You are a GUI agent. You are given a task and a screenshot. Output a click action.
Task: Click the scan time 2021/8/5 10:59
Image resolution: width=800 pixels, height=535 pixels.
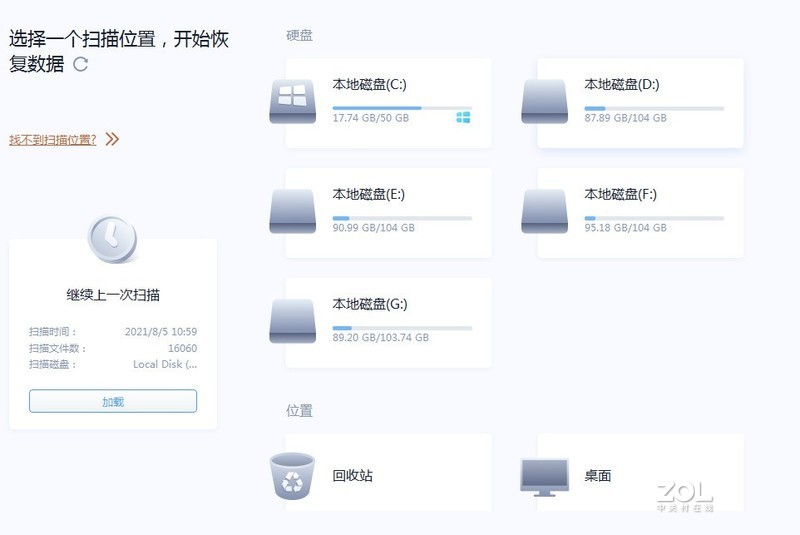pos(161,332)
